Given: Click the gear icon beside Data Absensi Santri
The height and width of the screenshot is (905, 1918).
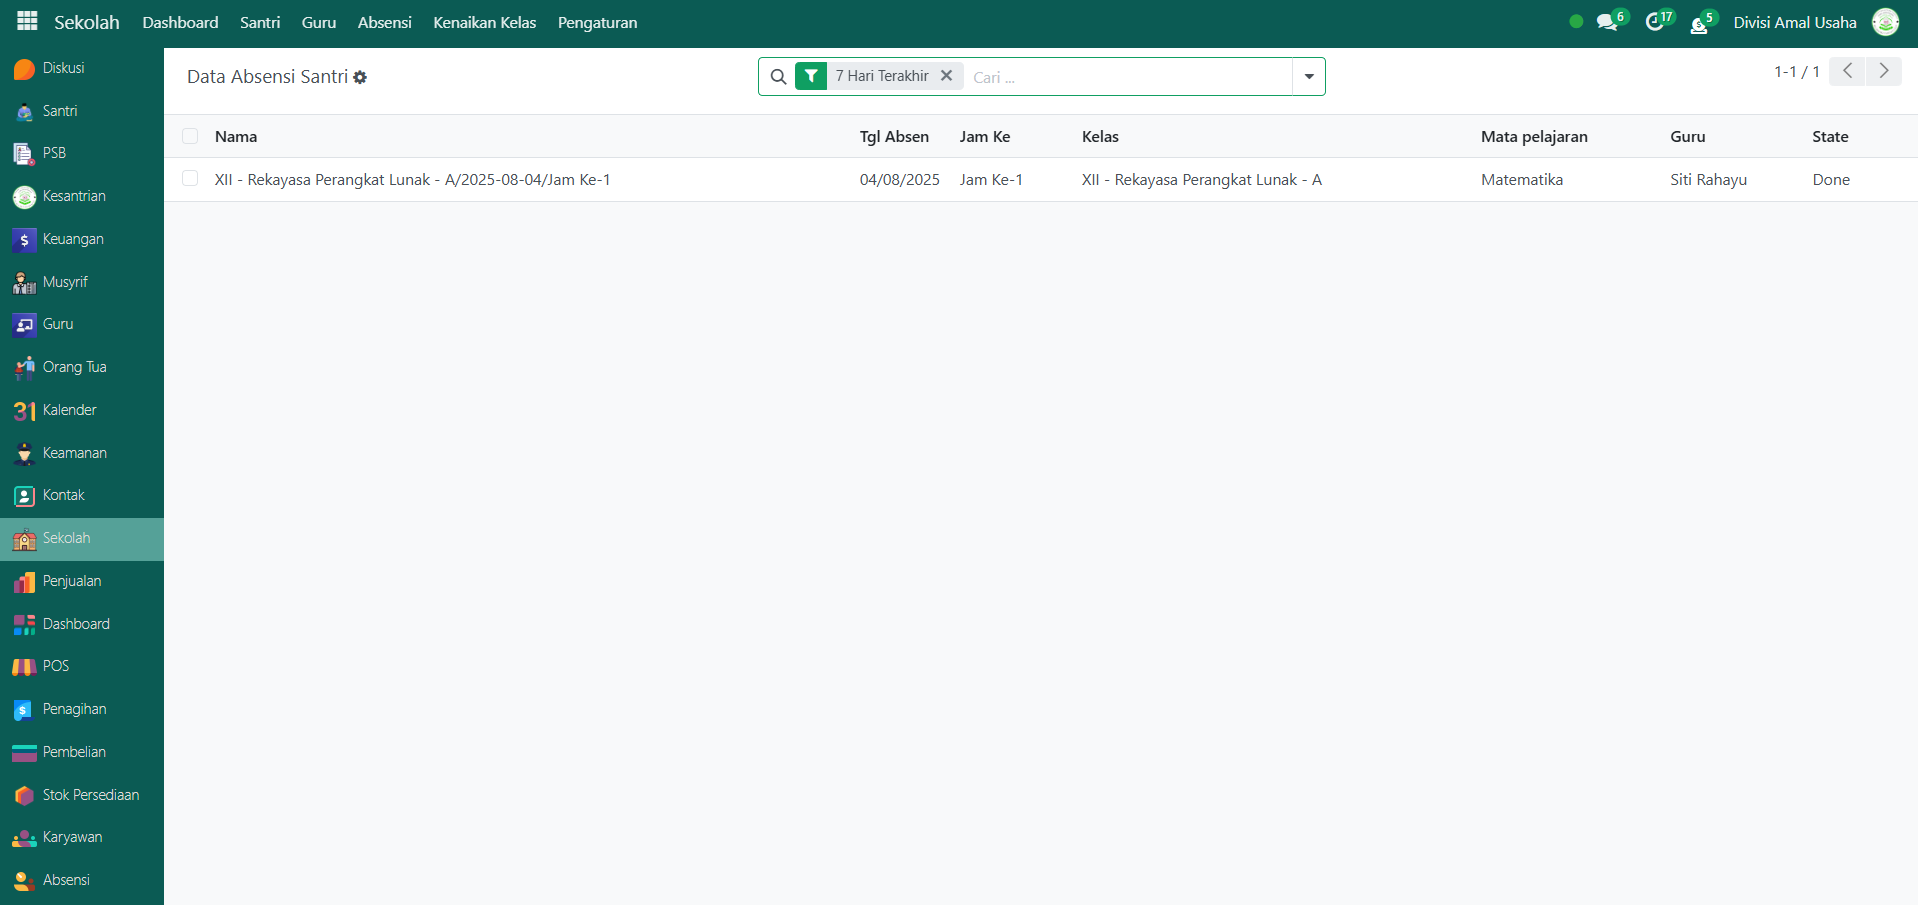Looking at the screenshot, I should (360, 77).
